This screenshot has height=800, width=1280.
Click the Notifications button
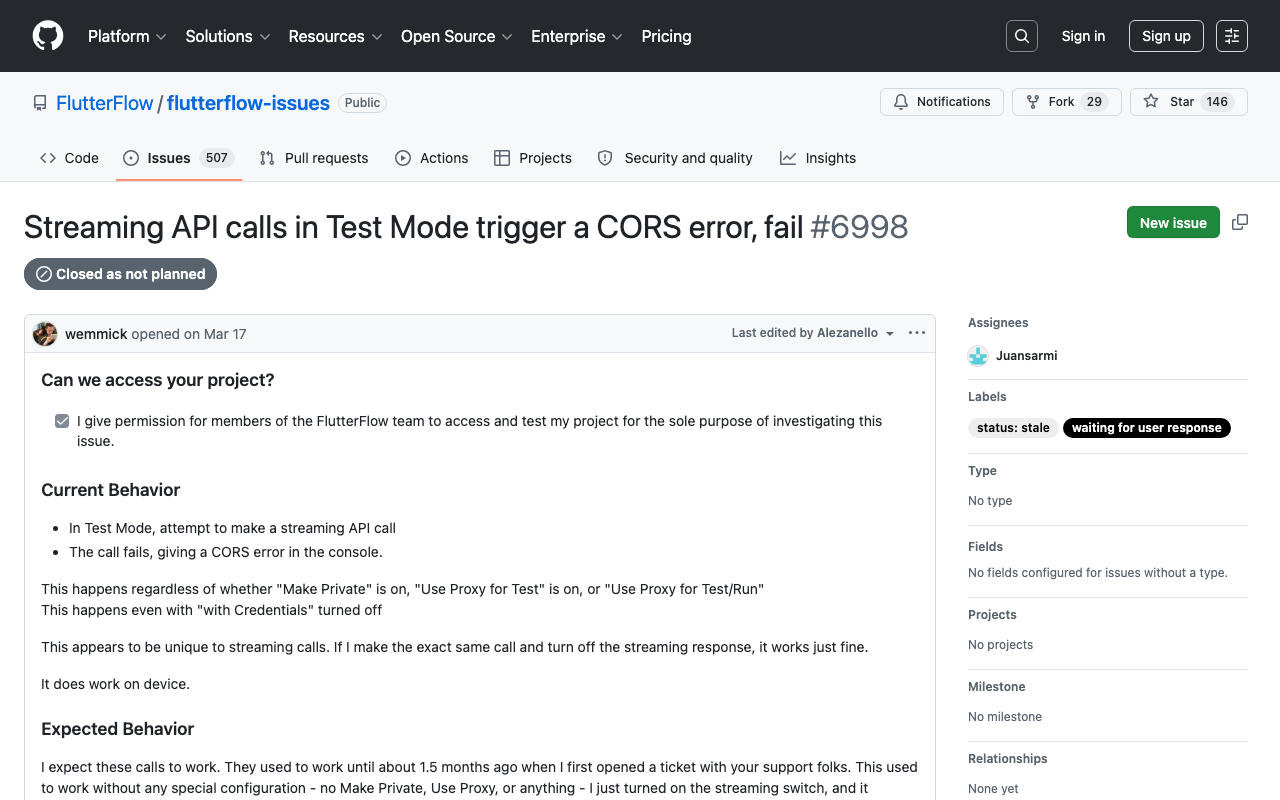tap(942, 102)
